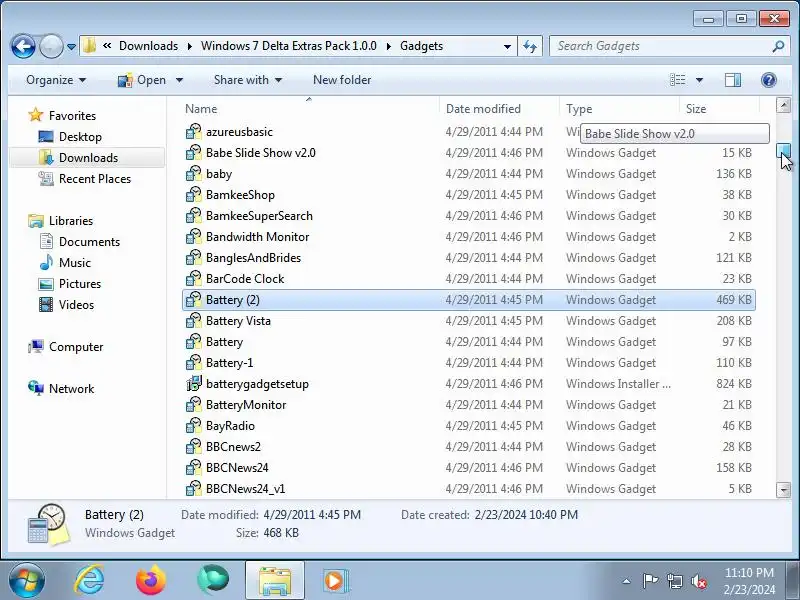Viewport: 800px width, 600px height.
Task: Select Battery-1 file name
Action: point(230,363)
